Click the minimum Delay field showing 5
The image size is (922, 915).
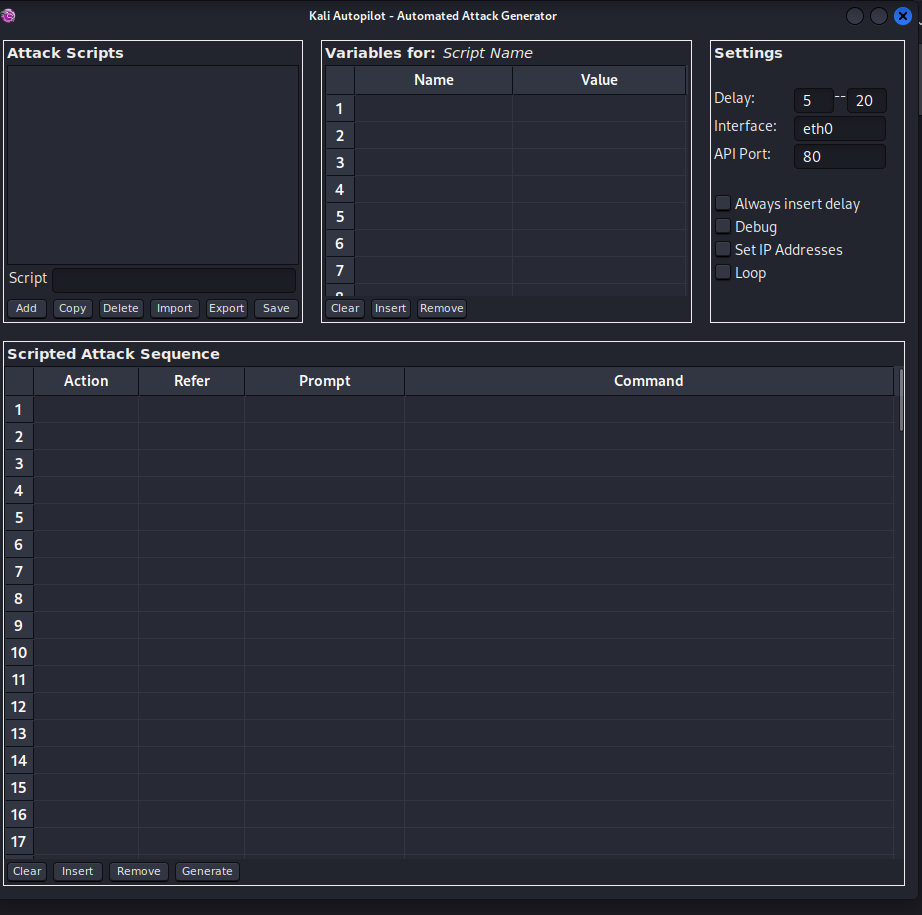coord(814,101)
